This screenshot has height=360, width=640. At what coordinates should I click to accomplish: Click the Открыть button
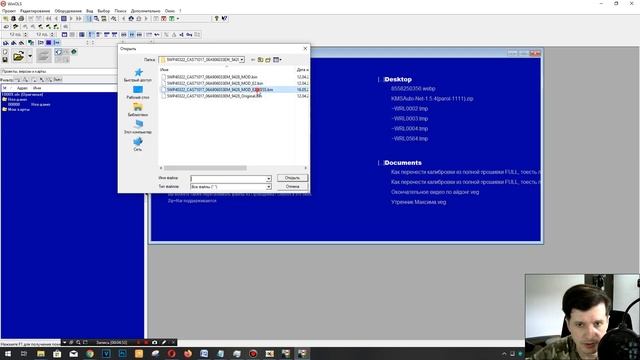point(292,178)
